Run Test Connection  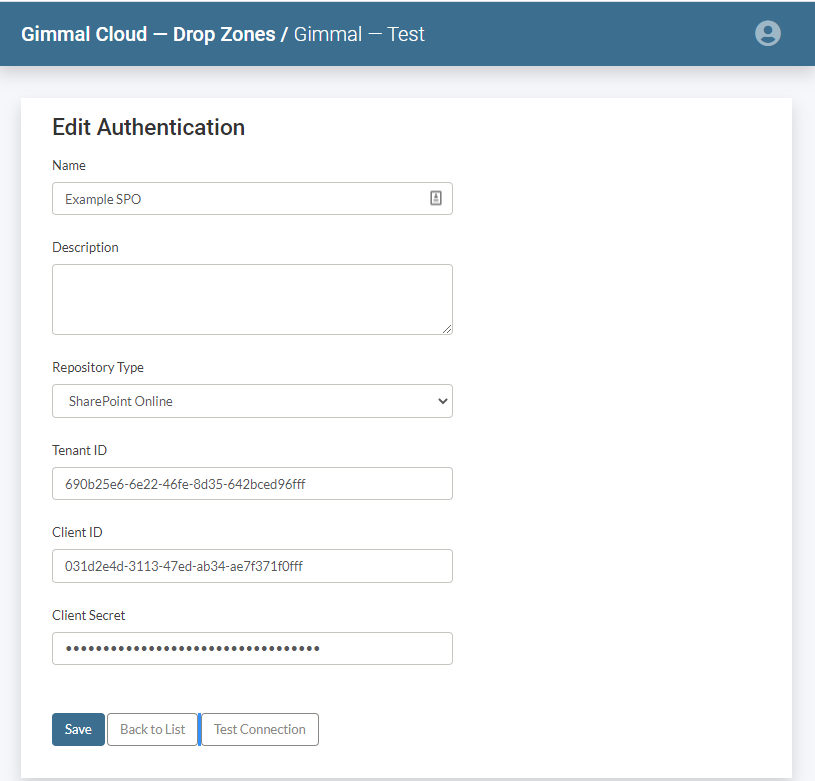(260, 729)
